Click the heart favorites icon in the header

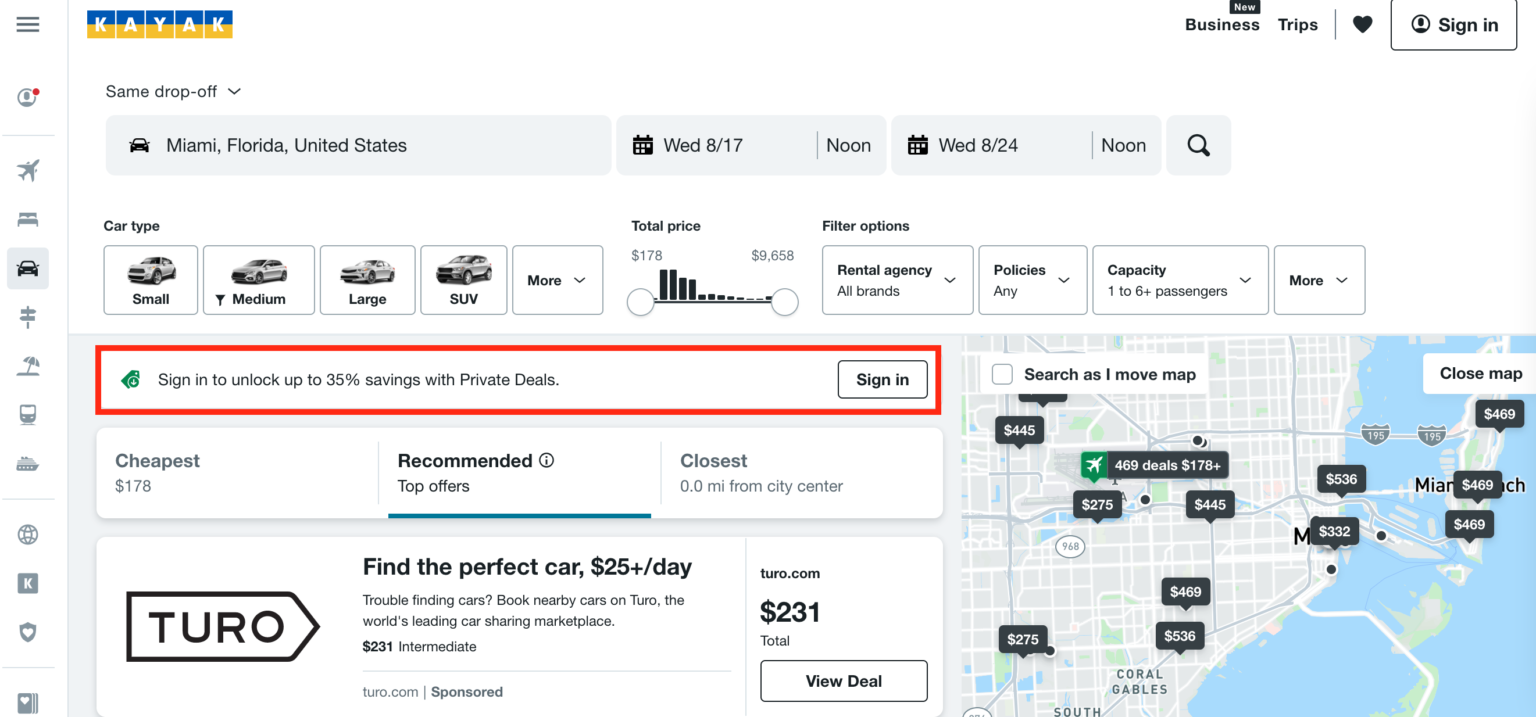tap(1361, 24)
